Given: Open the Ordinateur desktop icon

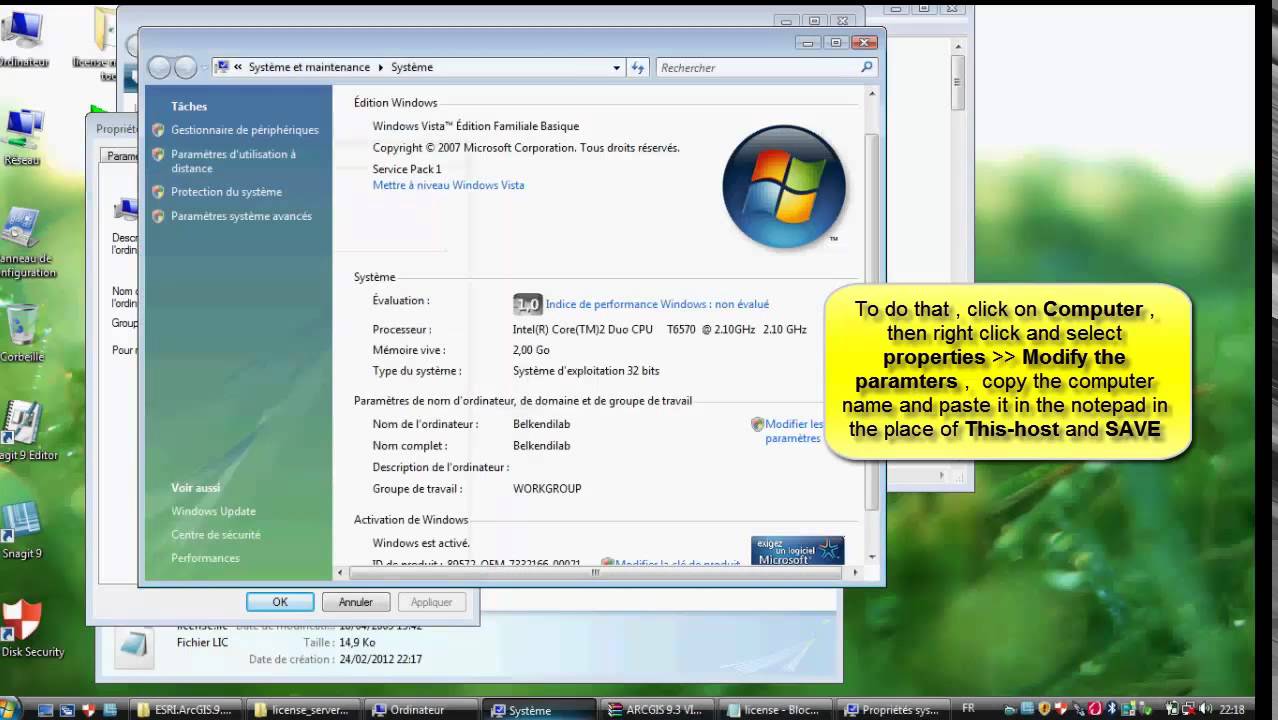Looking at the screenshot, I should [x=22, y=38].
